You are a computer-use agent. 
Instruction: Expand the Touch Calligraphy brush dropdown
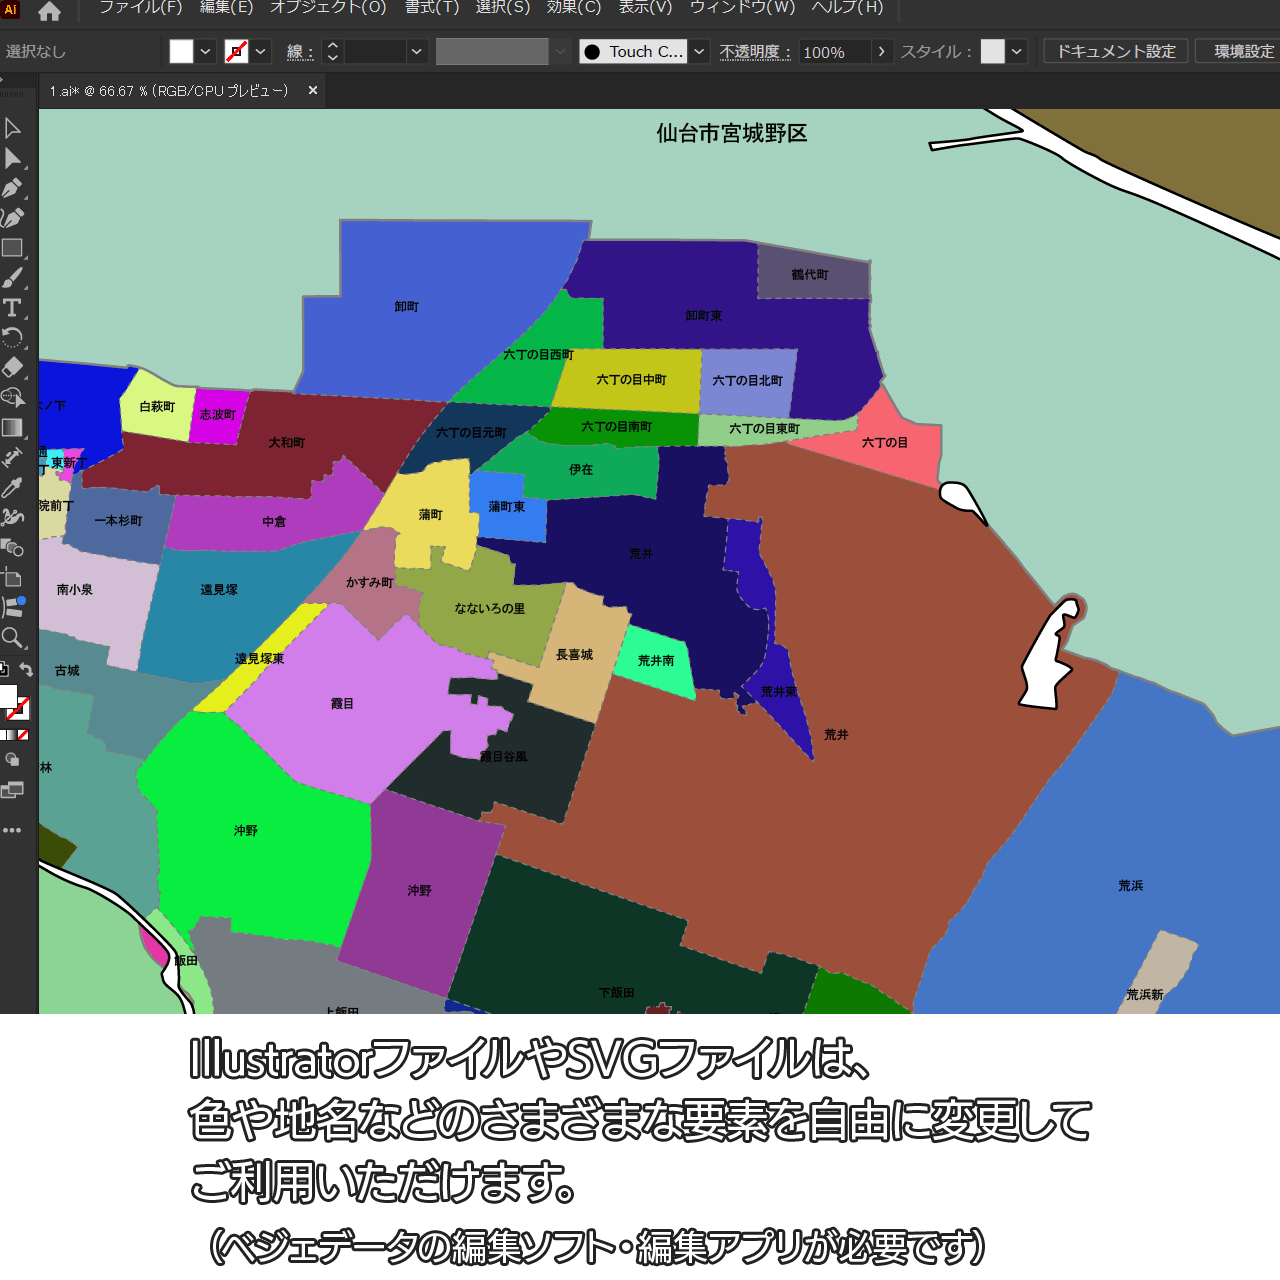point(699,52)
